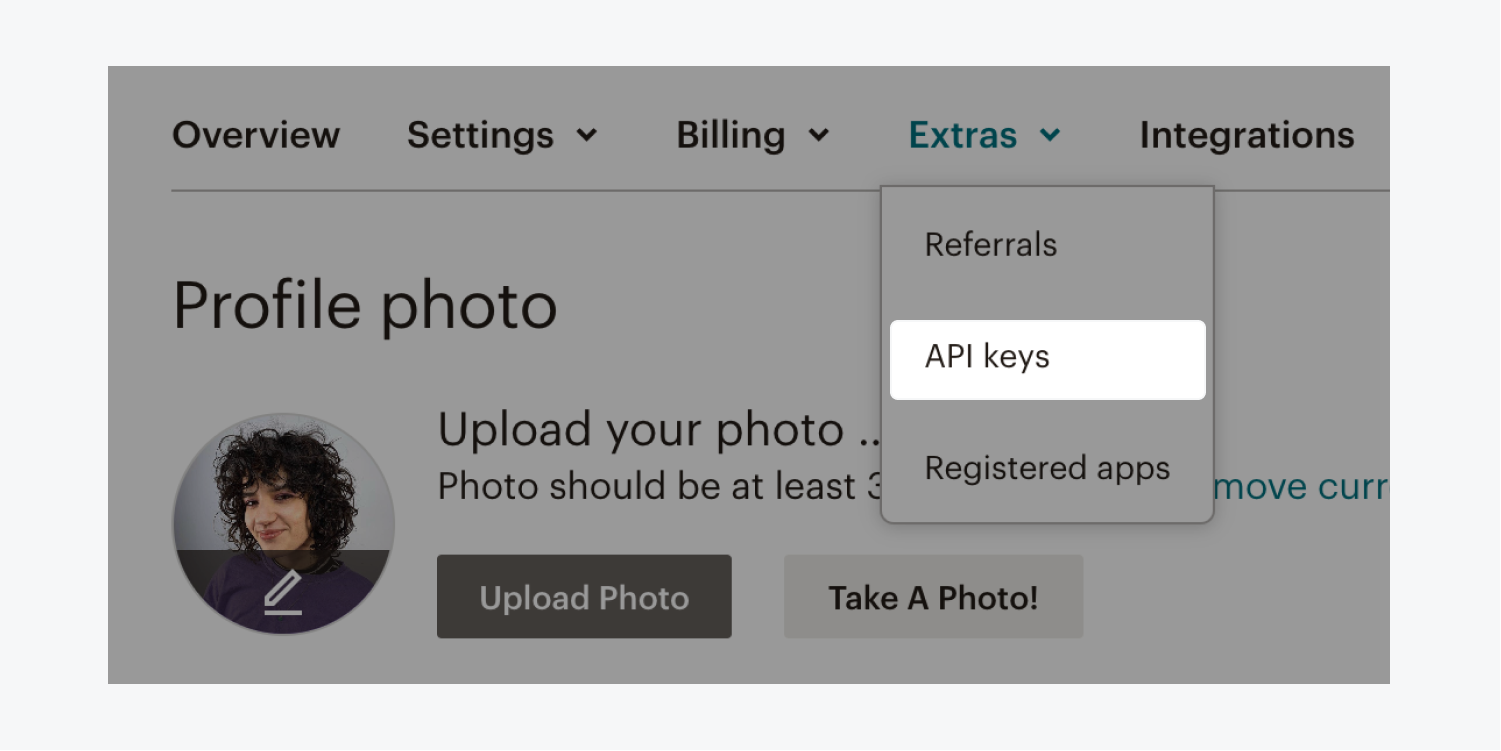
Task: Click the green Extras navigation label
Action: [963, 135]
